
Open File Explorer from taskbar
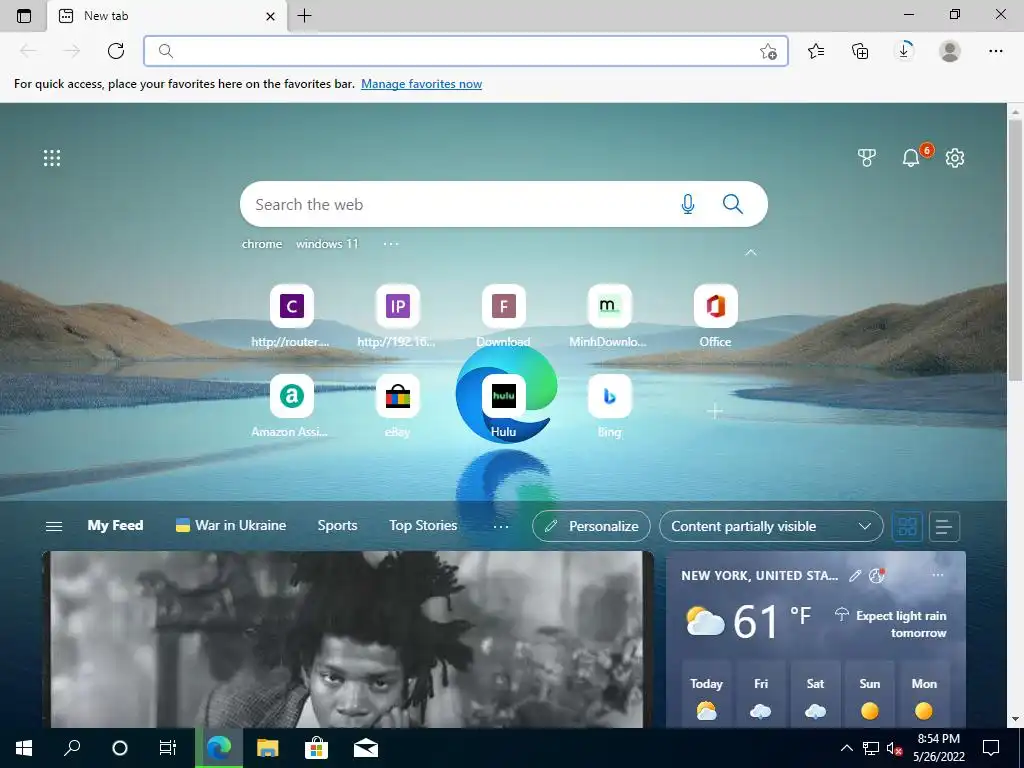tap(268, 748)
